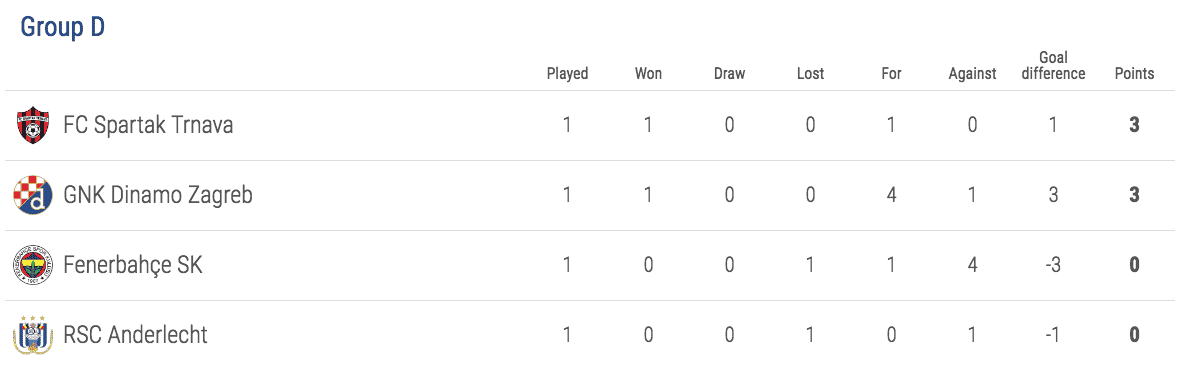Click the GNK Dinamo Zagreb club crest
Image resolution: width=1185 pixels, height=365 pixels.
tap(32, 195)
